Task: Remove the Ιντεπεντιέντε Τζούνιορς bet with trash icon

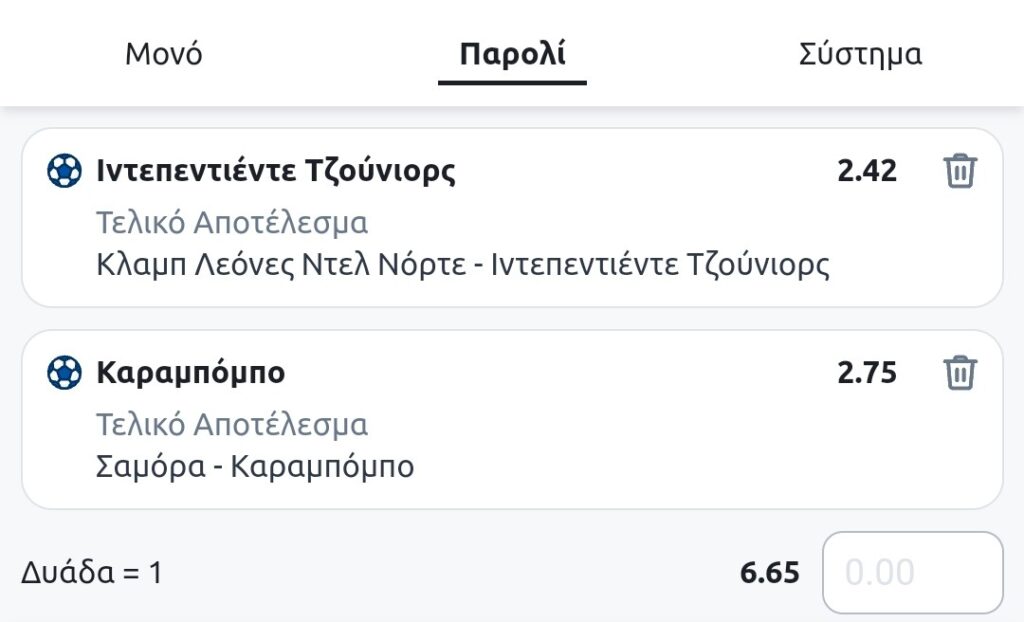Action: (959, 172)
